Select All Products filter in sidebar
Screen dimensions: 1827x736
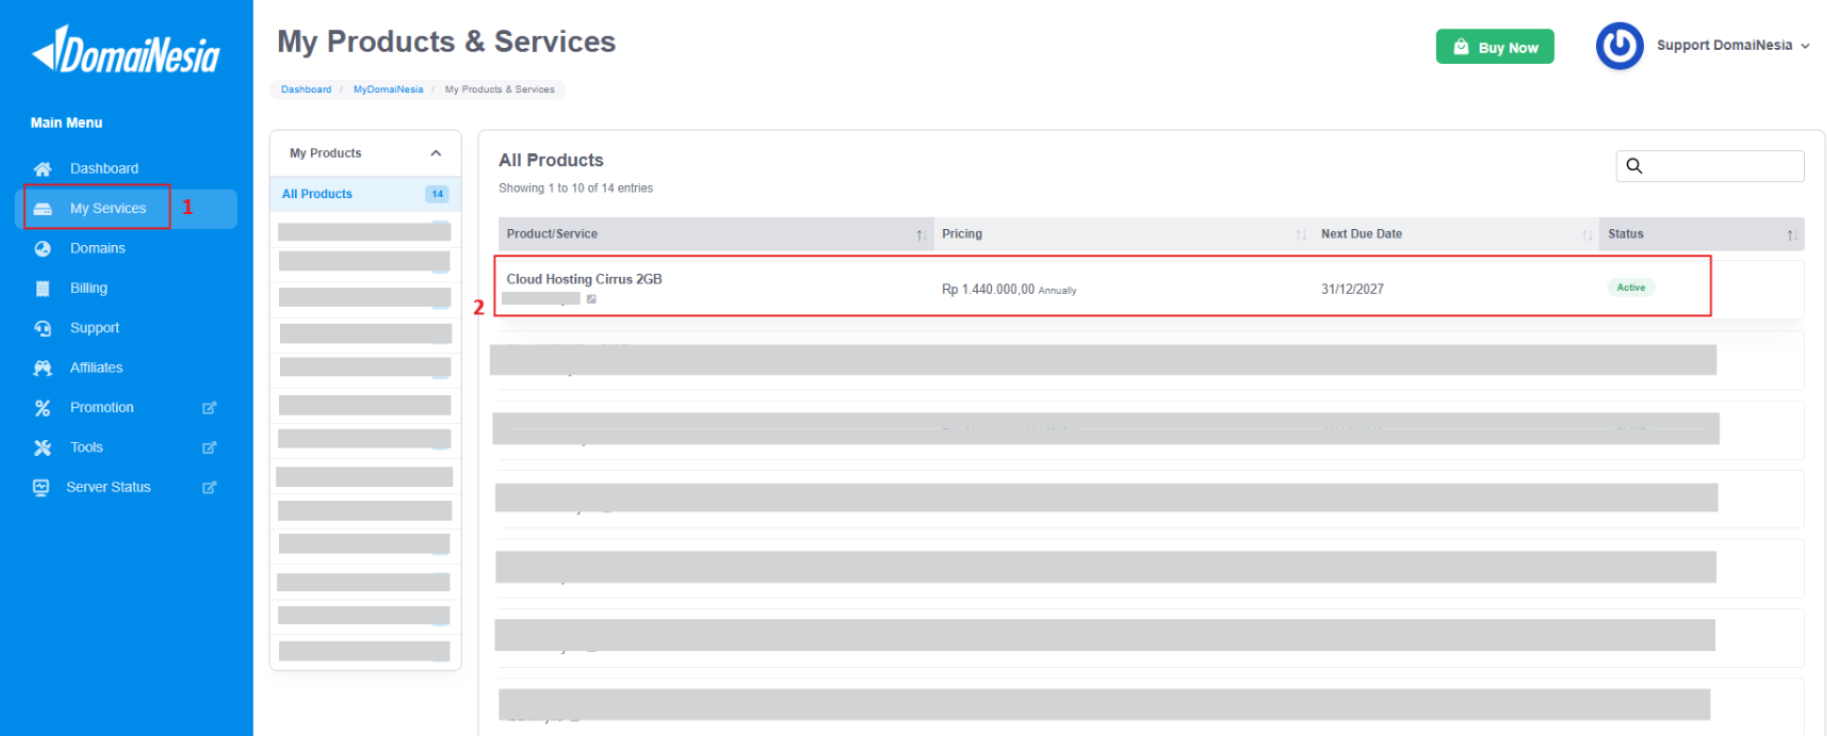pyautogui.click(x=318, y=194)
